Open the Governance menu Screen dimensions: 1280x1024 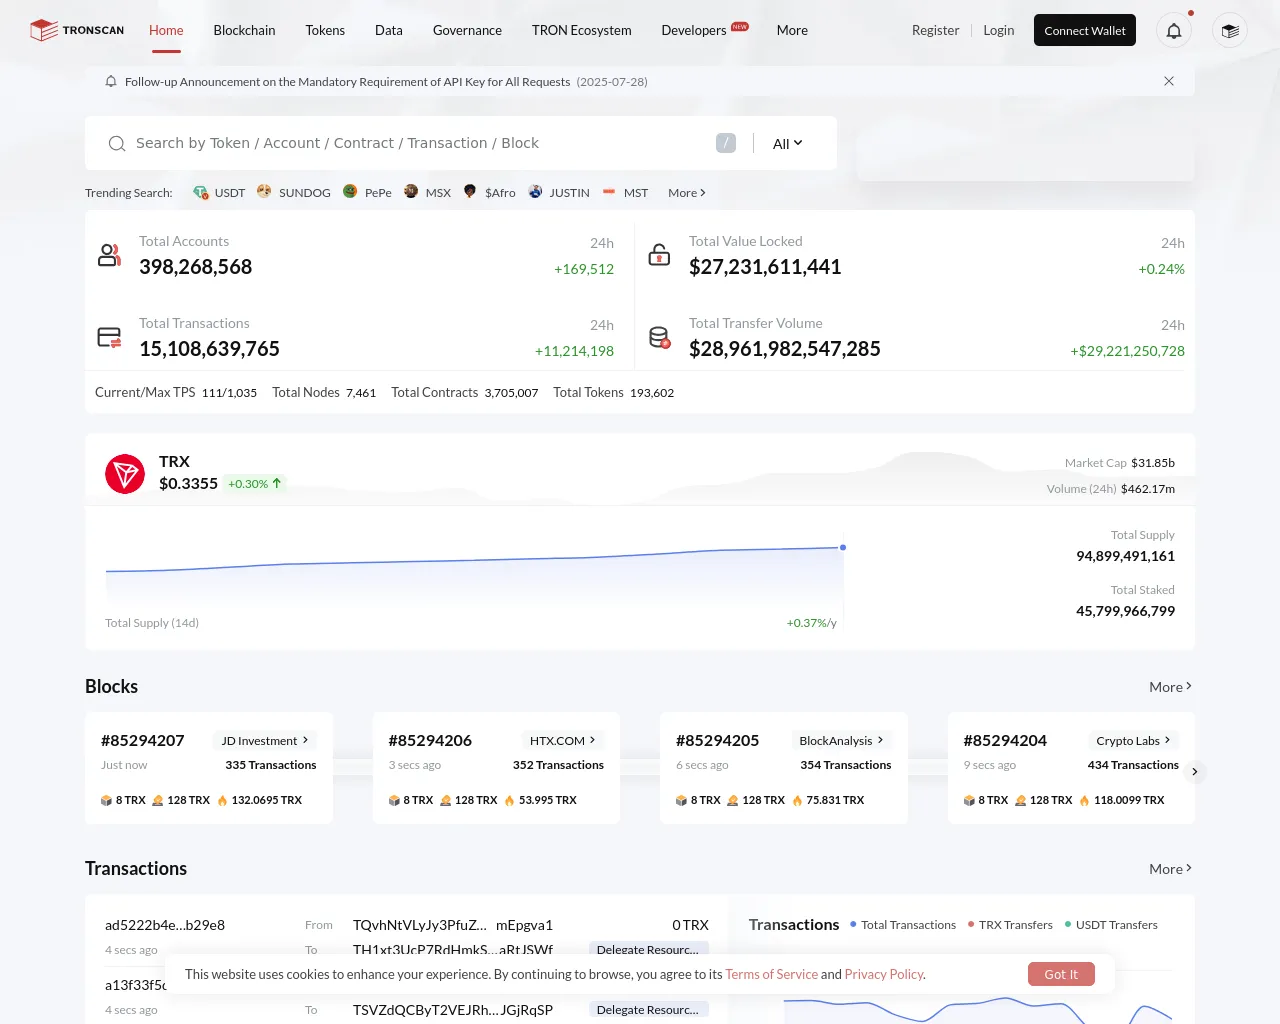point(467,30)
